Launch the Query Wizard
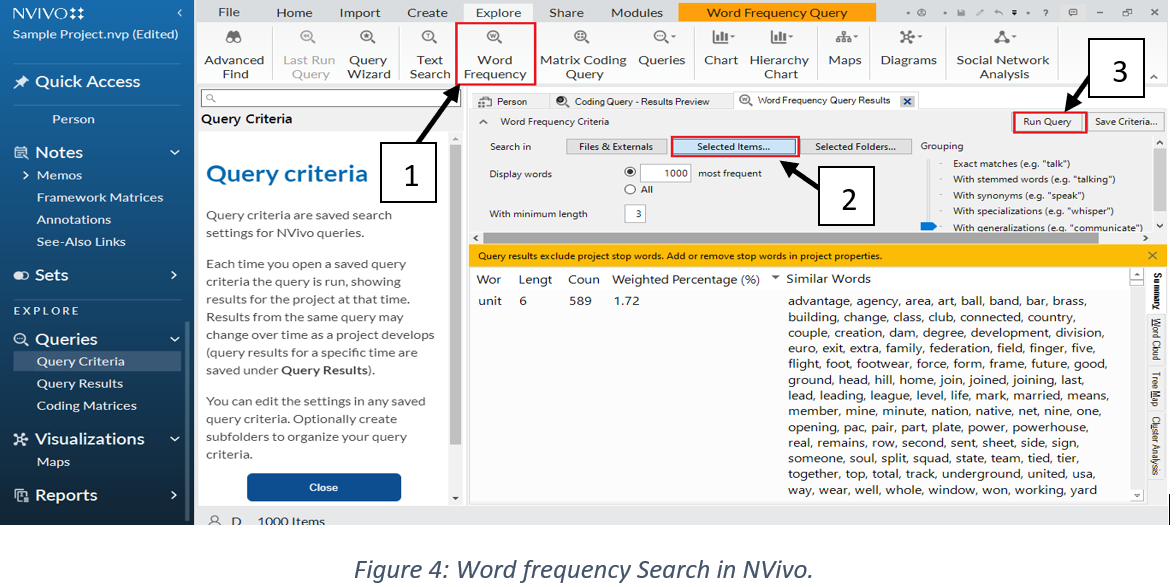The width and height of the screenshot is (1176, 587). 368,60
